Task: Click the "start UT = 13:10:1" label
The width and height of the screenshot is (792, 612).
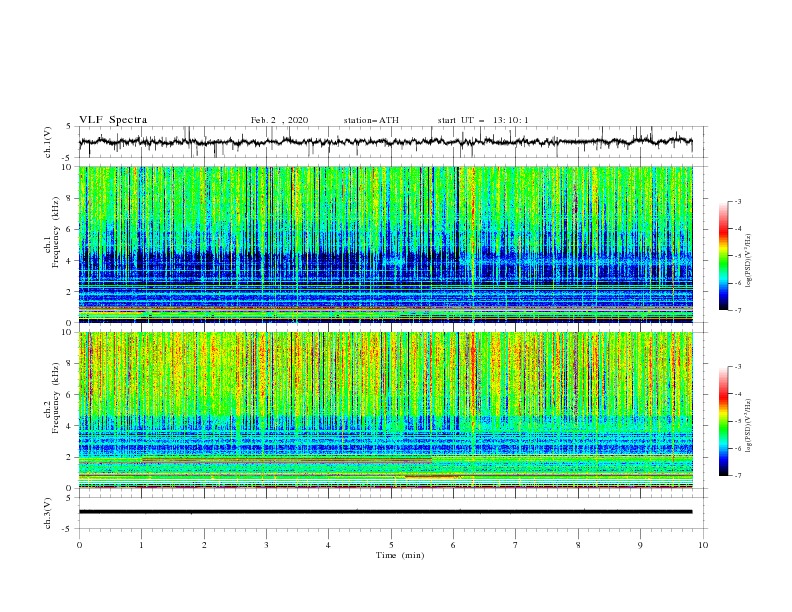Action: pyautogui.click(x=483, y=120)
